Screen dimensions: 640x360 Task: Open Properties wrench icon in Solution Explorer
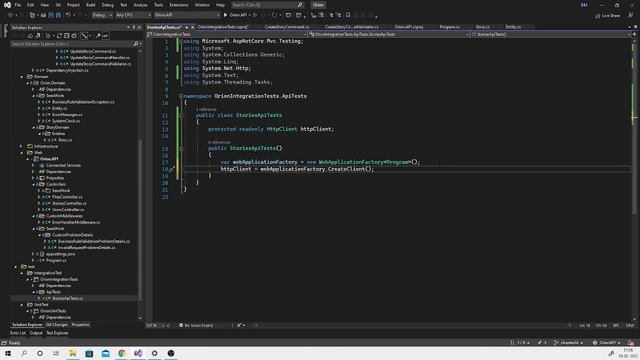98,36
